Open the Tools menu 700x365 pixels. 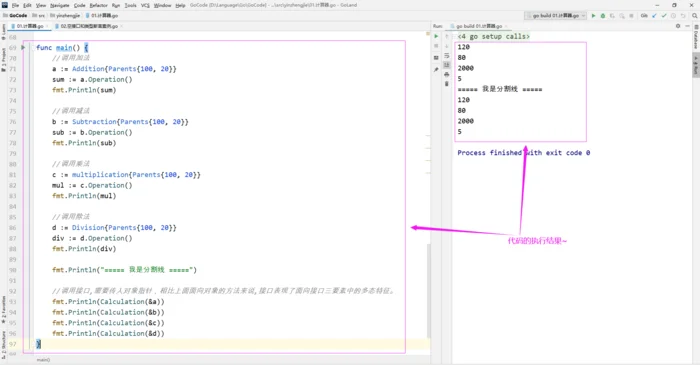pyautogui.click(x=130, y=5)
